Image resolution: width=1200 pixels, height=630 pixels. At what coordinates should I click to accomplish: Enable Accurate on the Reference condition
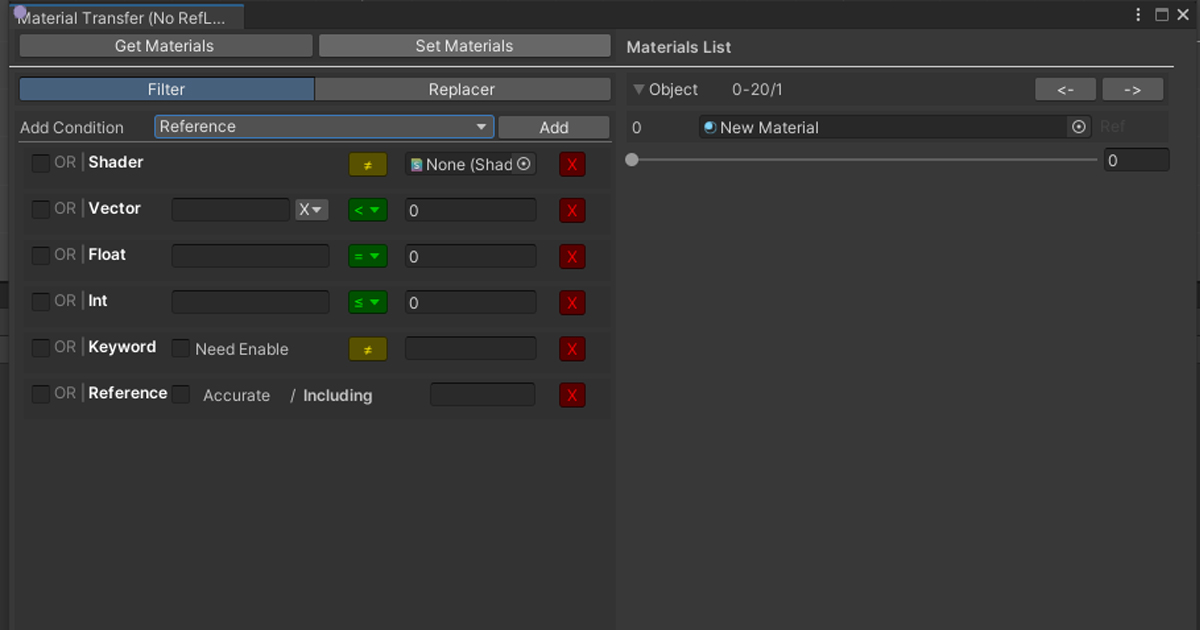point(181,395)
